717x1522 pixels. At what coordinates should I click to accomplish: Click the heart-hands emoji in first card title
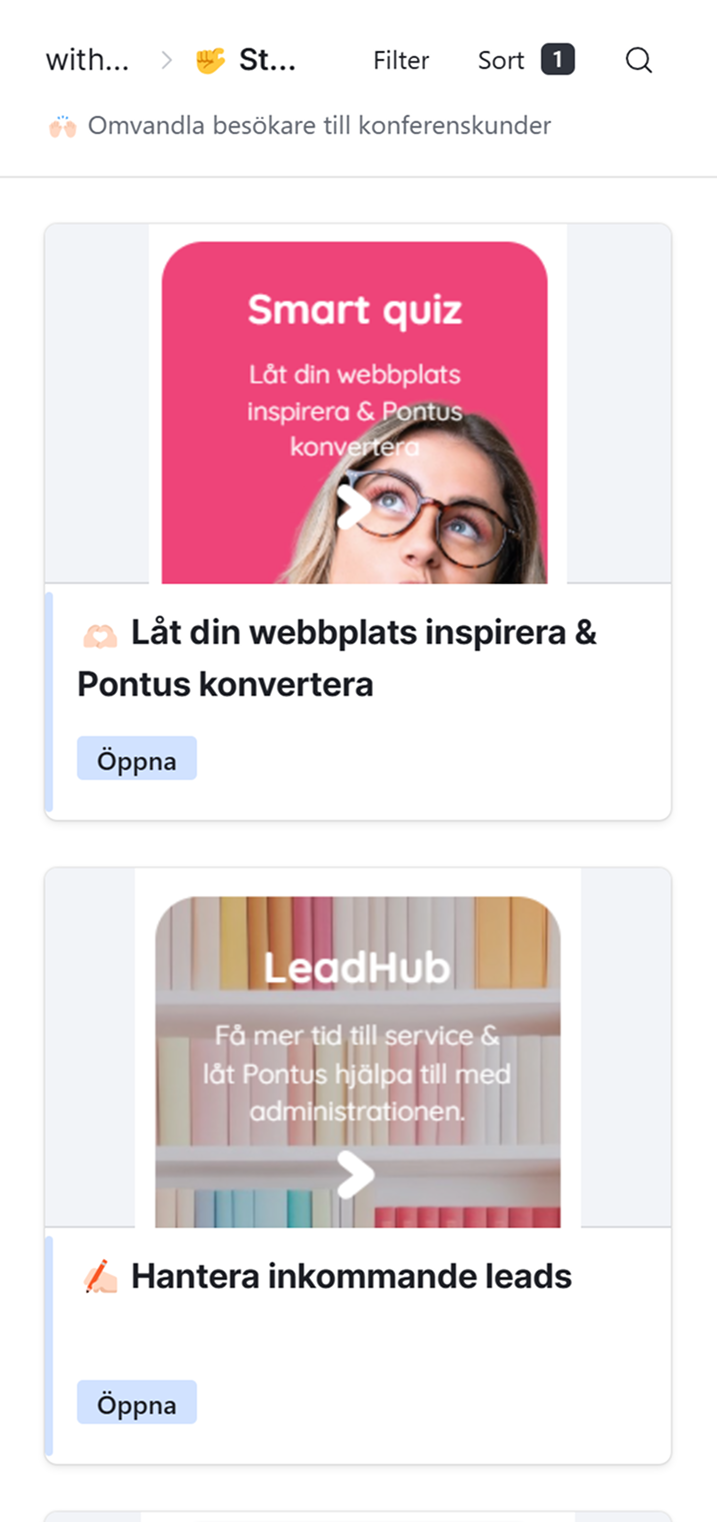coord(100,634)
